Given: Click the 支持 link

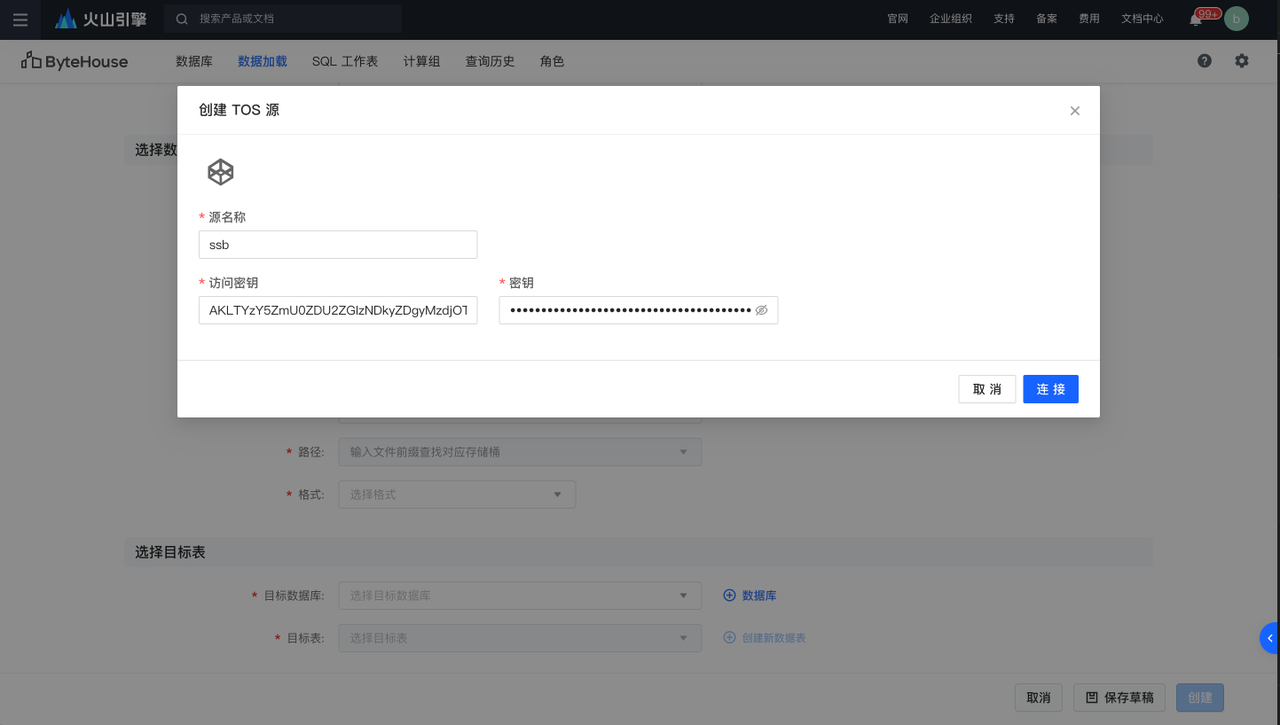Looking at the screenshot, I should click(x=1004, y=19).
